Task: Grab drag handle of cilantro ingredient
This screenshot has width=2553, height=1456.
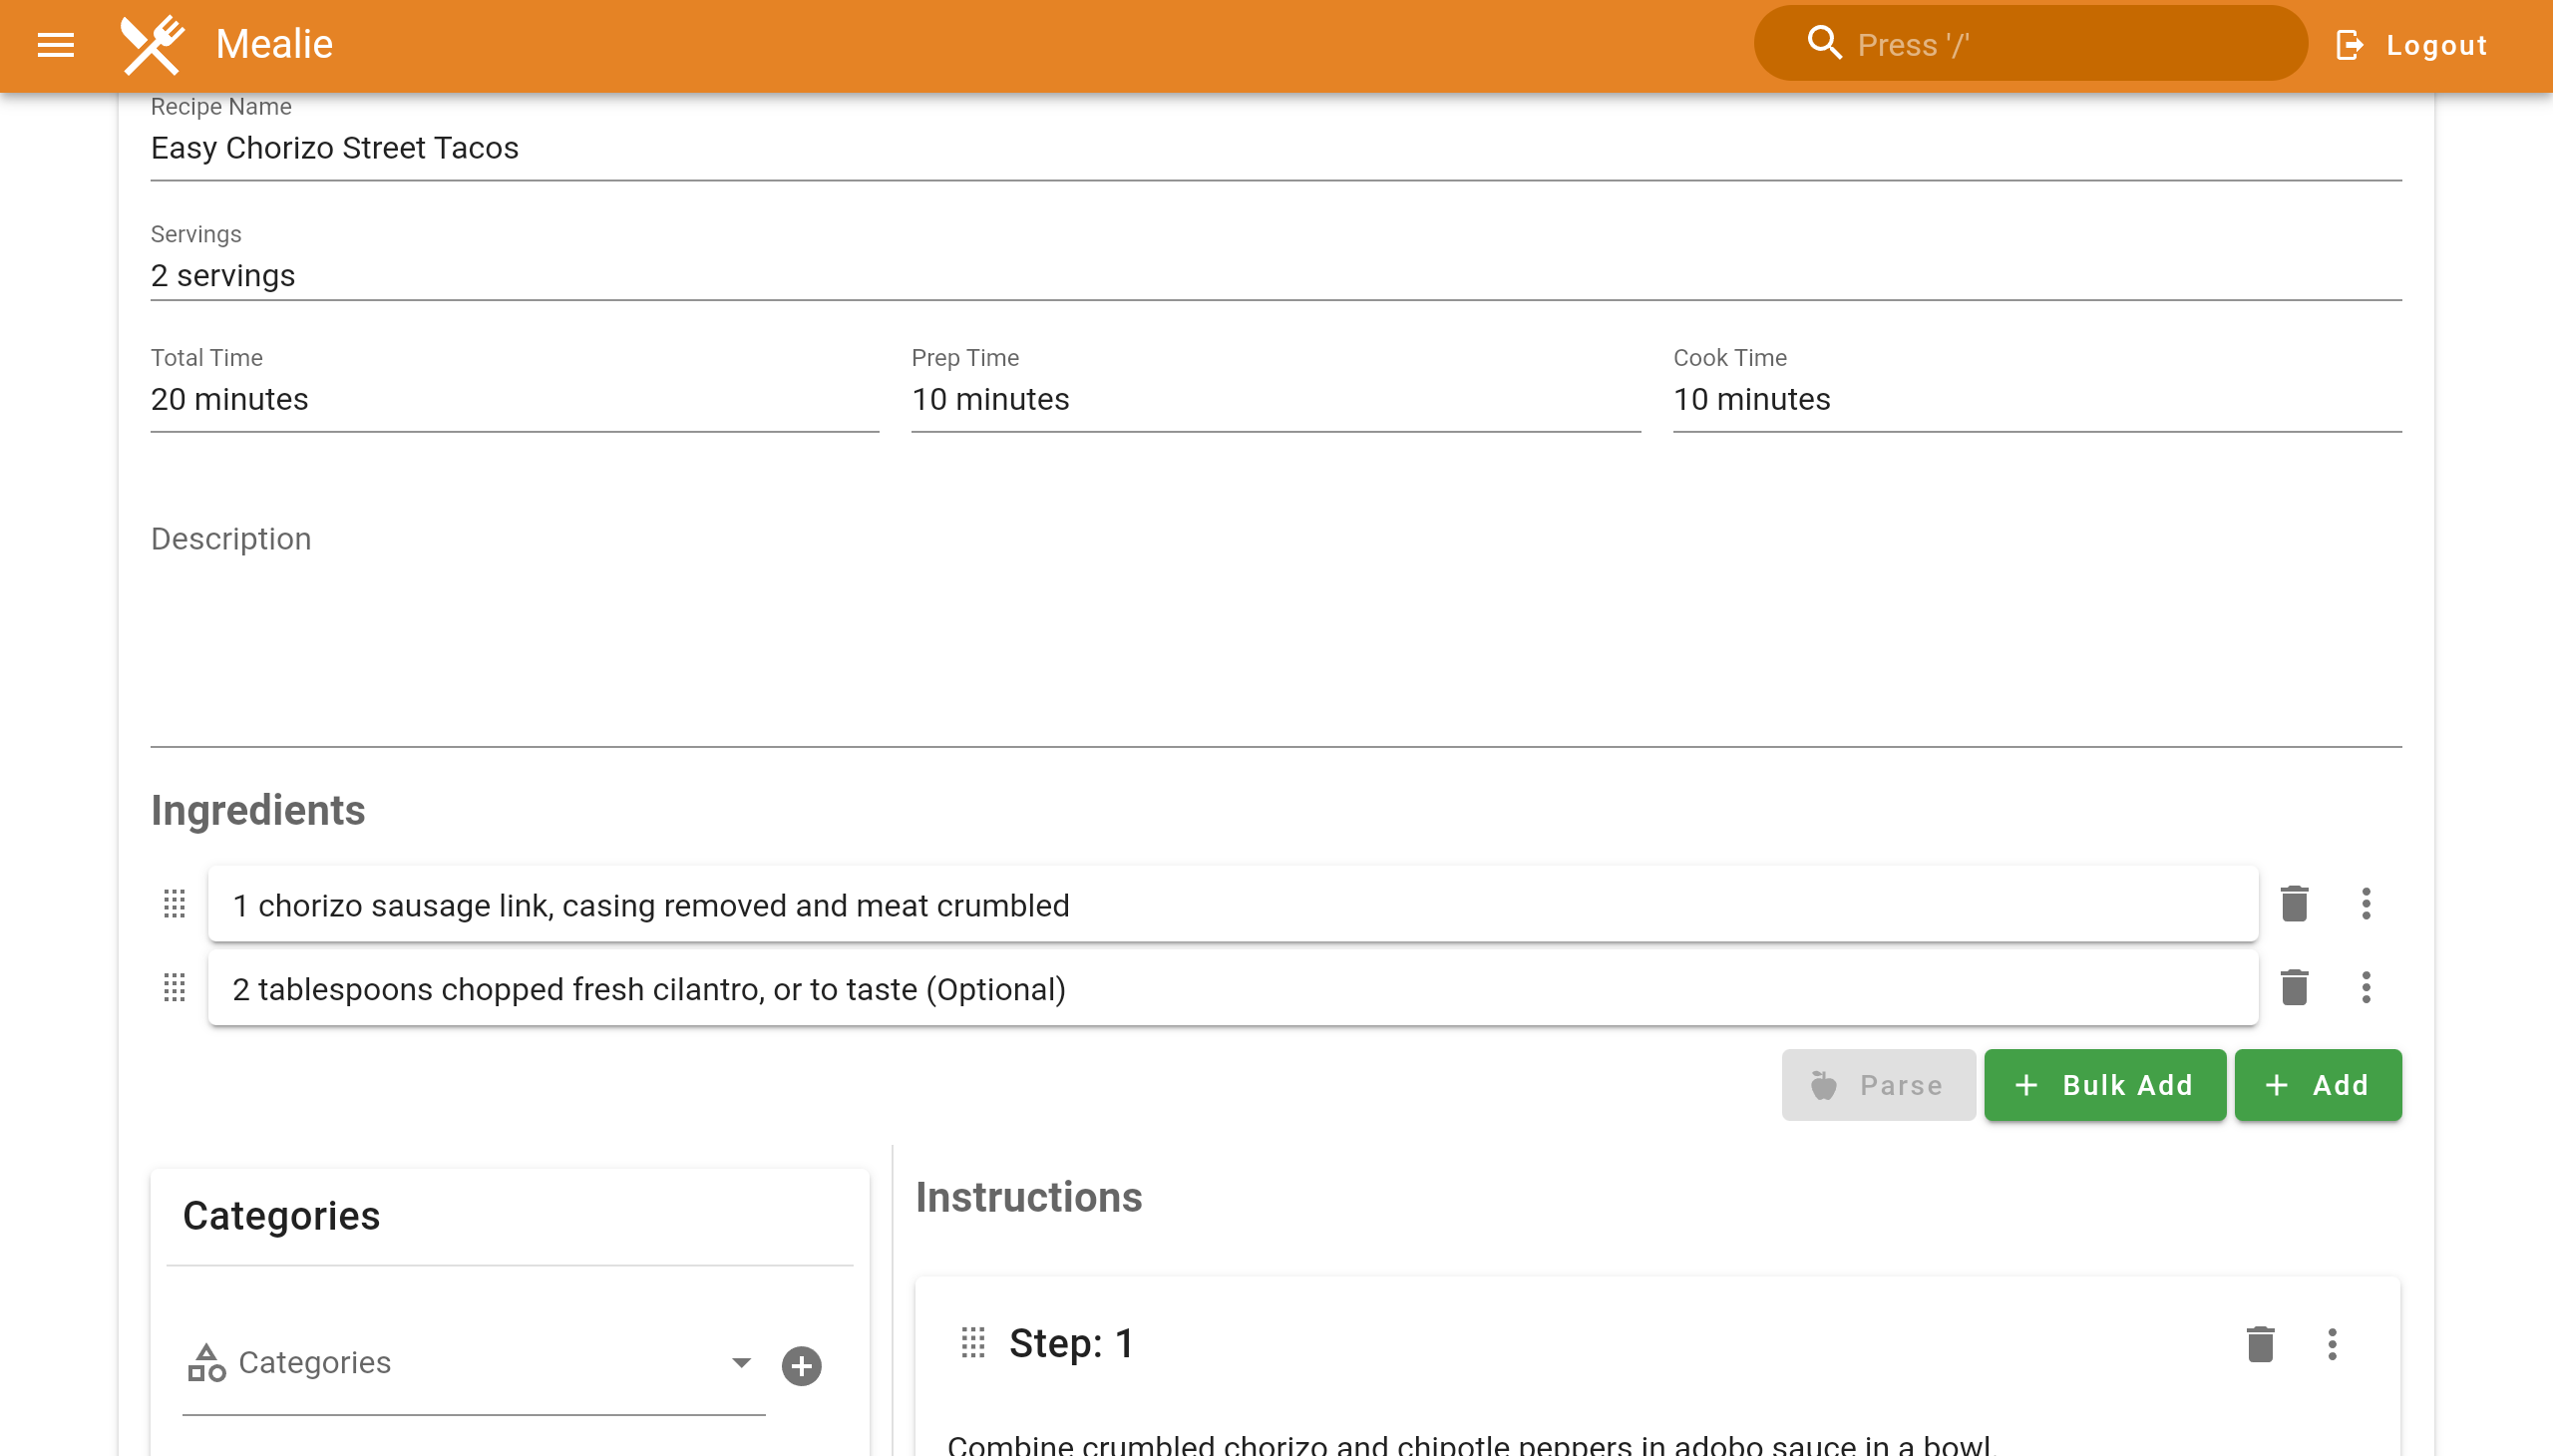Action: (x=175, y=988)
